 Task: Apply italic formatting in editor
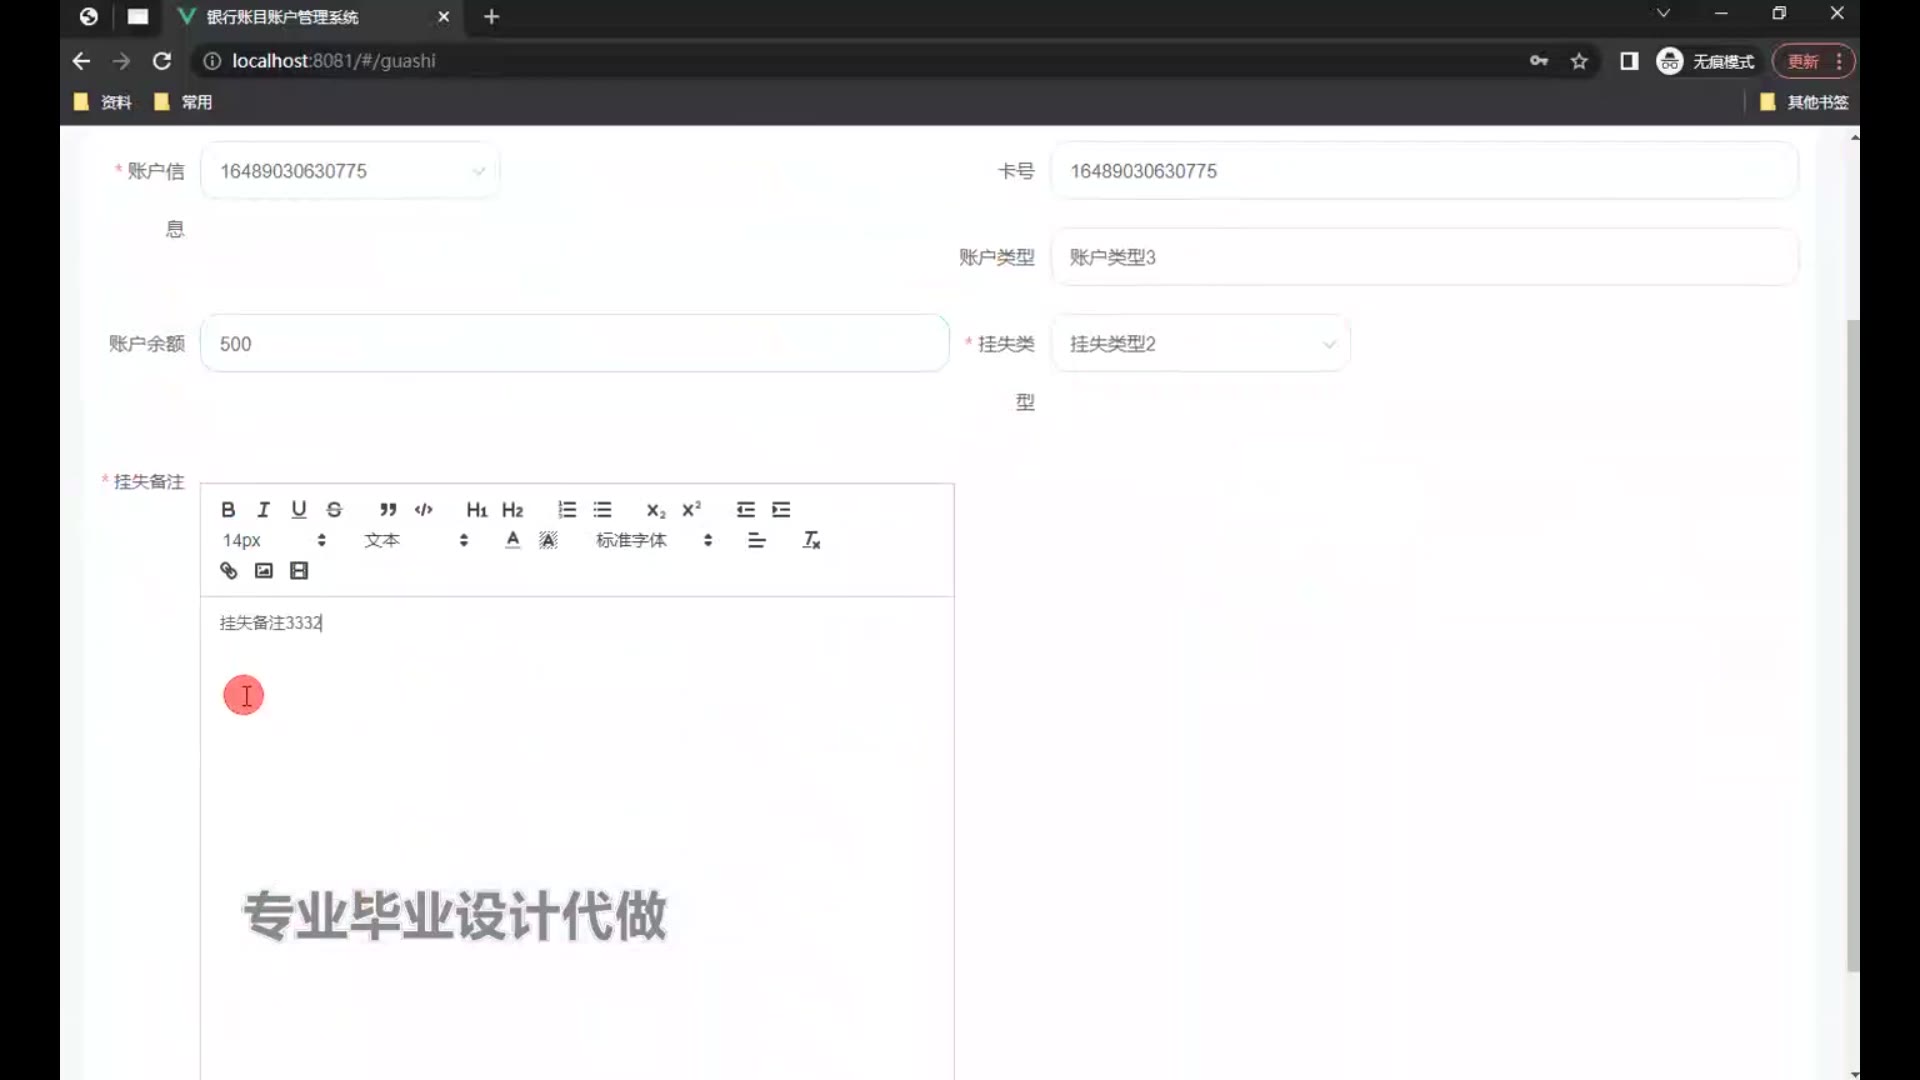[x=263, y=510]
